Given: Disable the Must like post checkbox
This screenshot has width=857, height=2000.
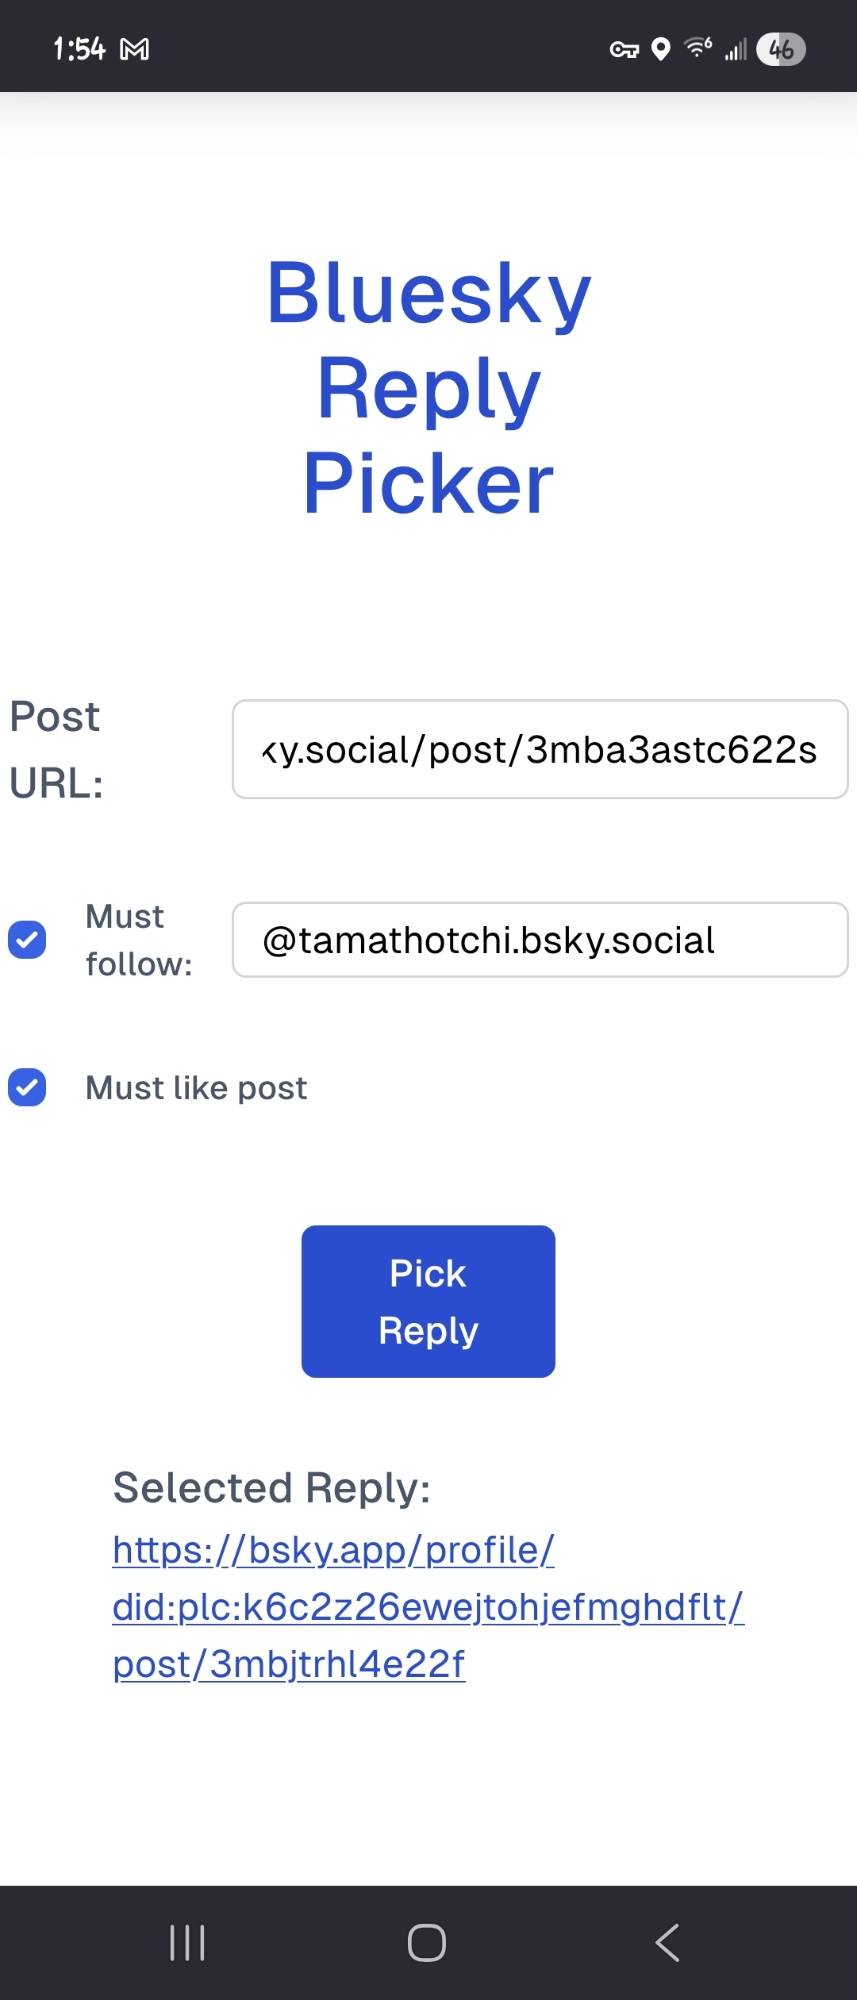Looking at the screenshot, I should pos(27,1088).
